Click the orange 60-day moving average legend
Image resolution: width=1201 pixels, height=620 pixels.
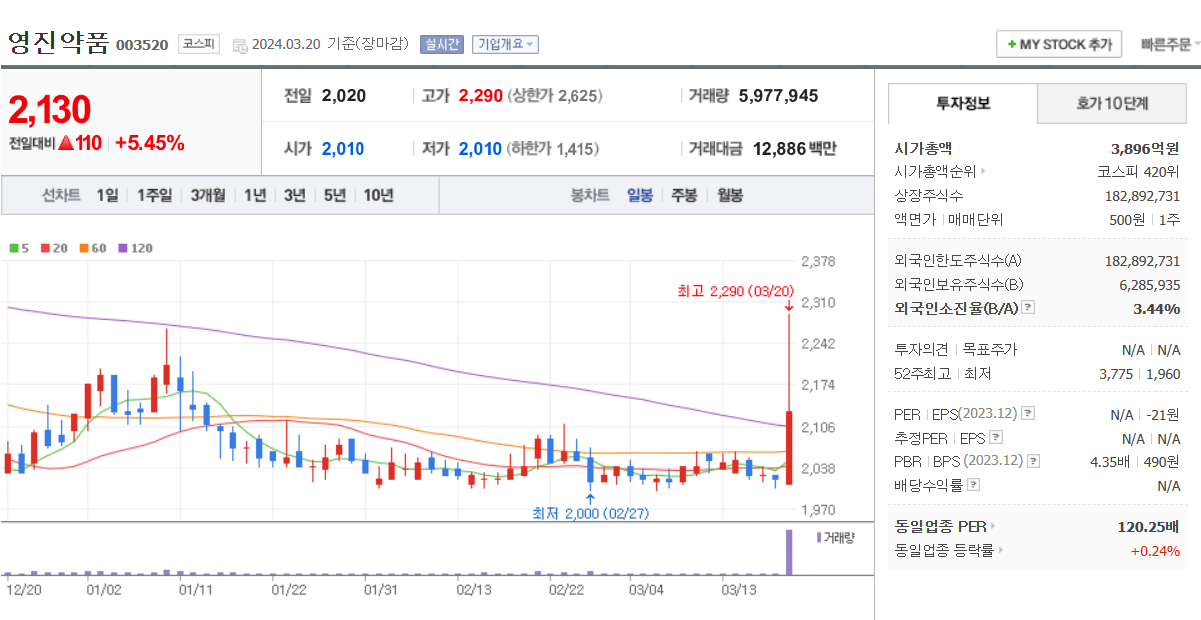coord(93,248)
